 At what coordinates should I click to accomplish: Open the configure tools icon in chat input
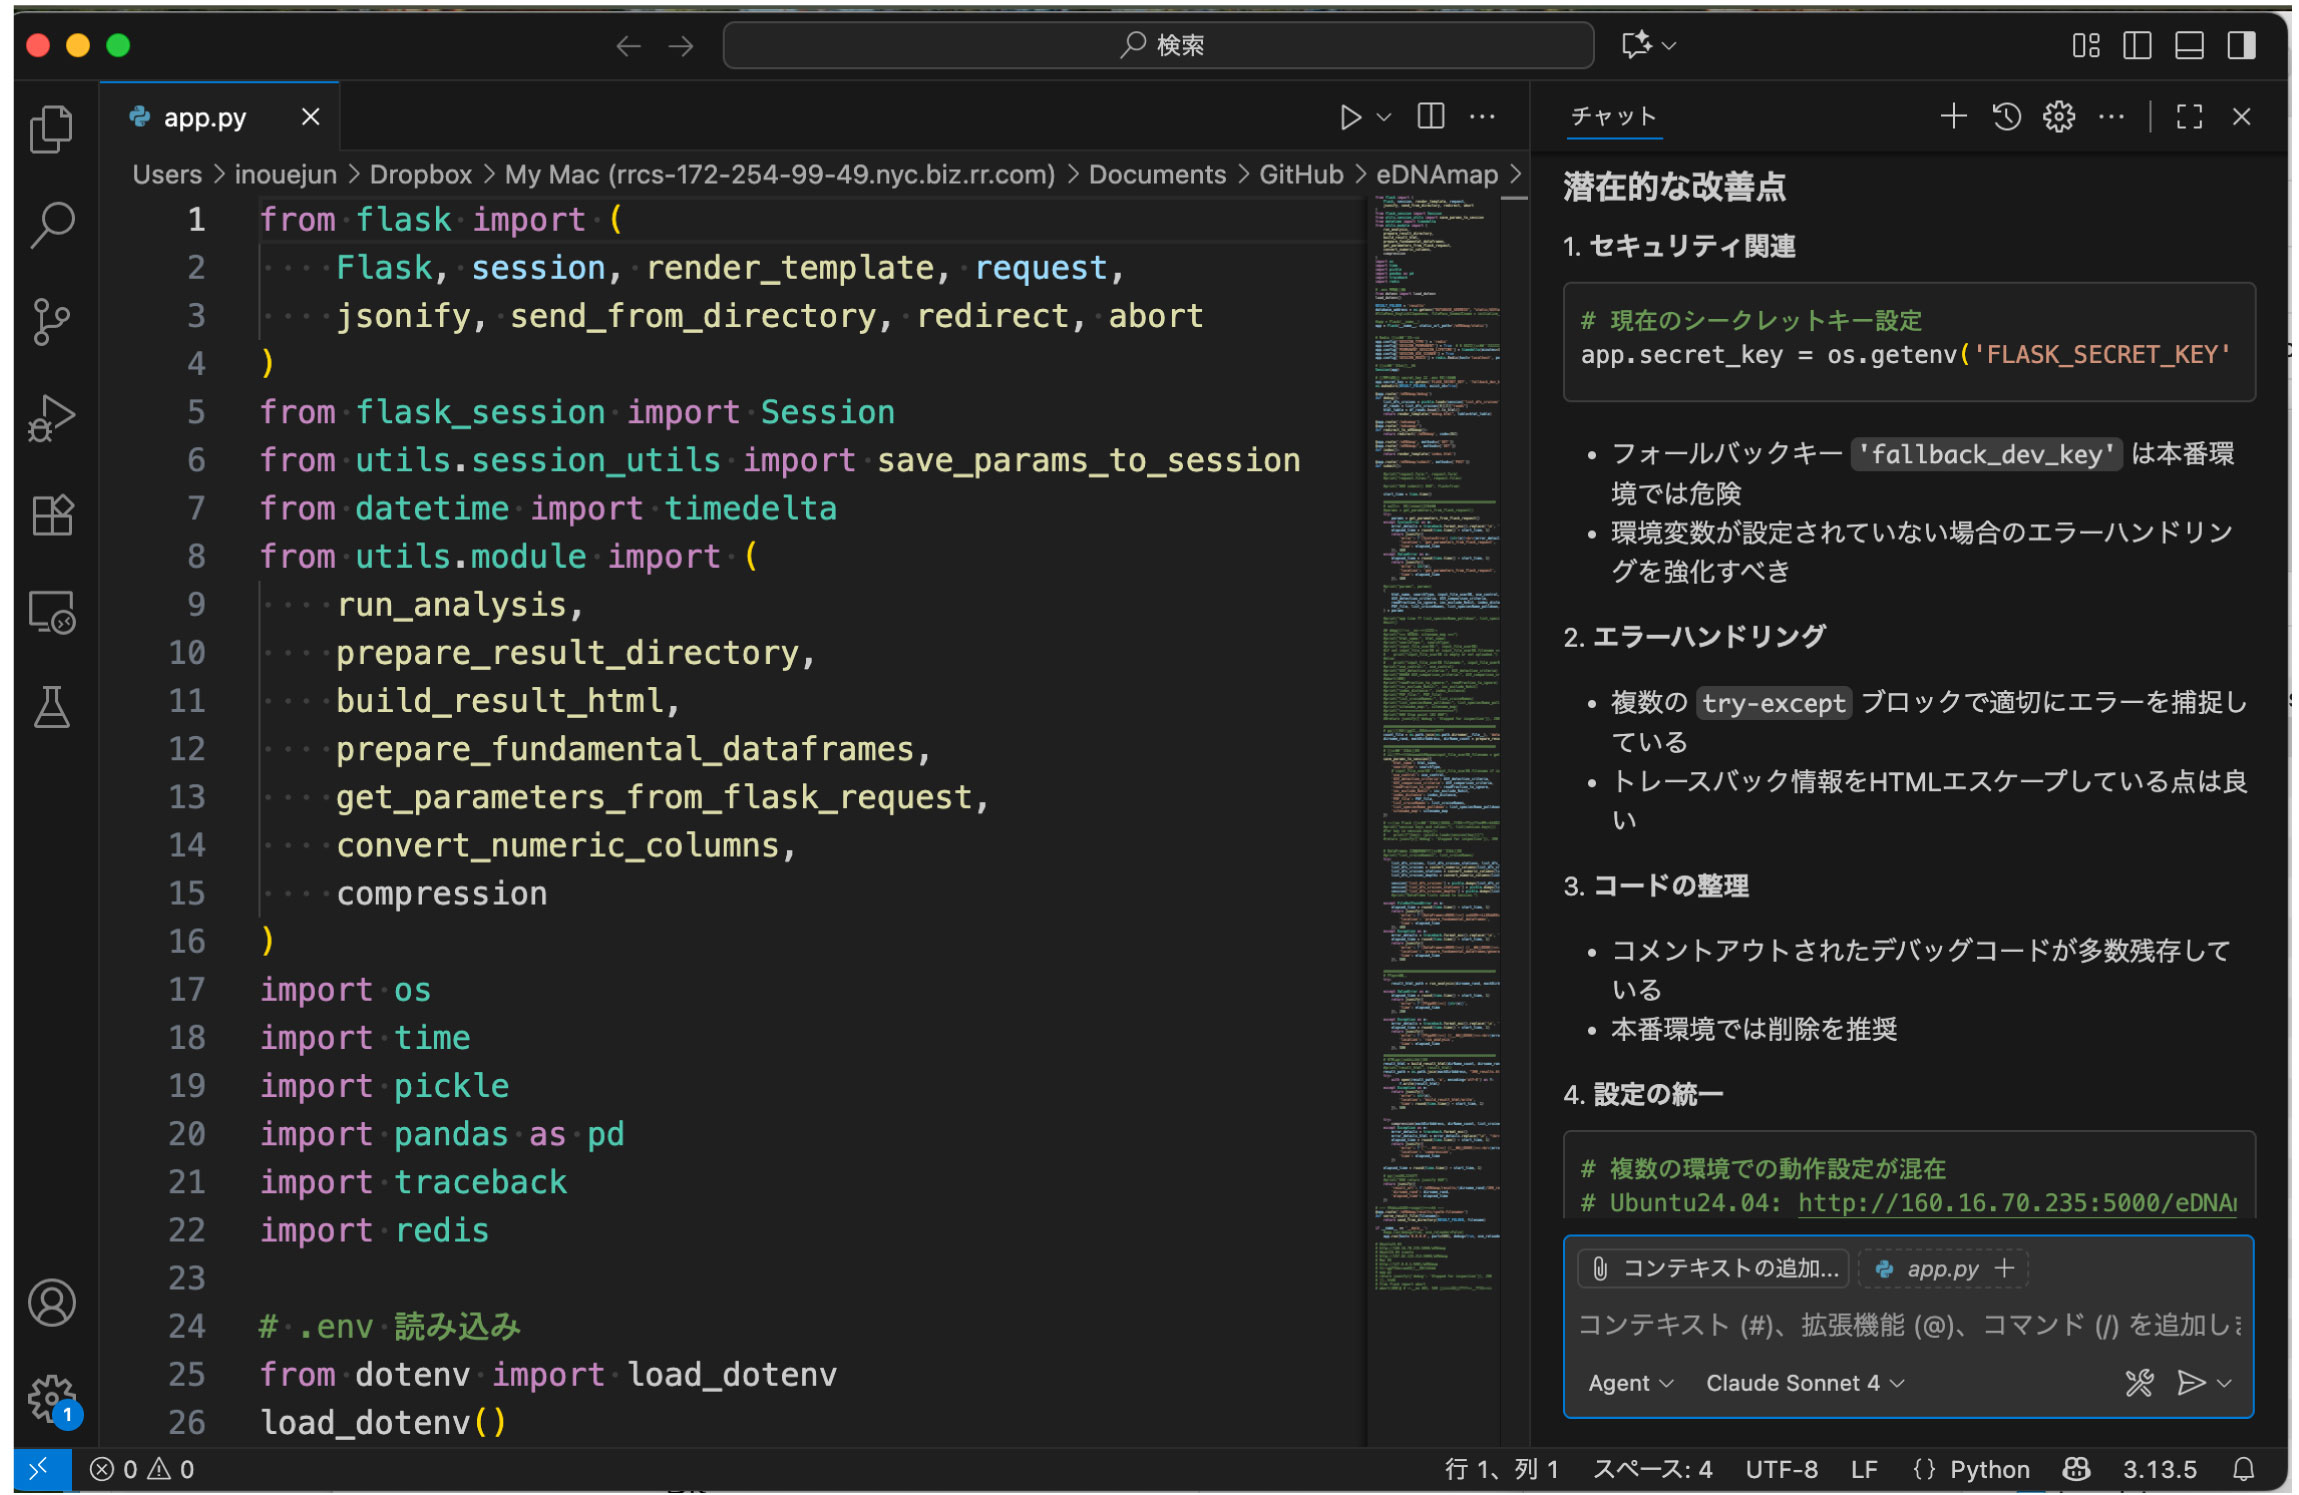2138,1383
